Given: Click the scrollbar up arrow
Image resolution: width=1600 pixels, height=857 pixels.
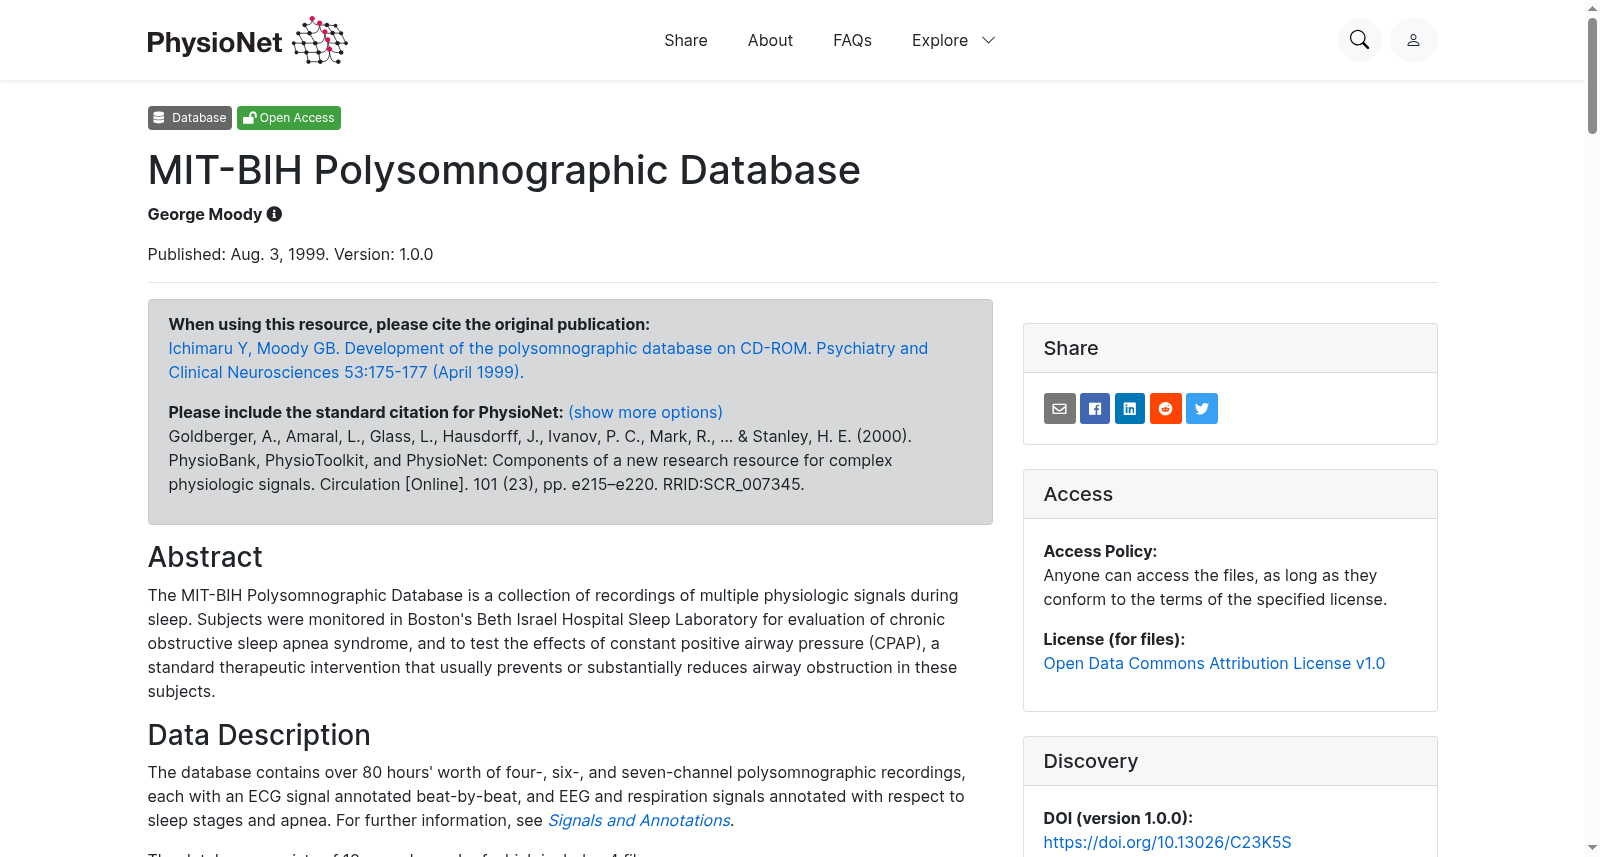Looking at the screenshot, I should click(1592, 8).
